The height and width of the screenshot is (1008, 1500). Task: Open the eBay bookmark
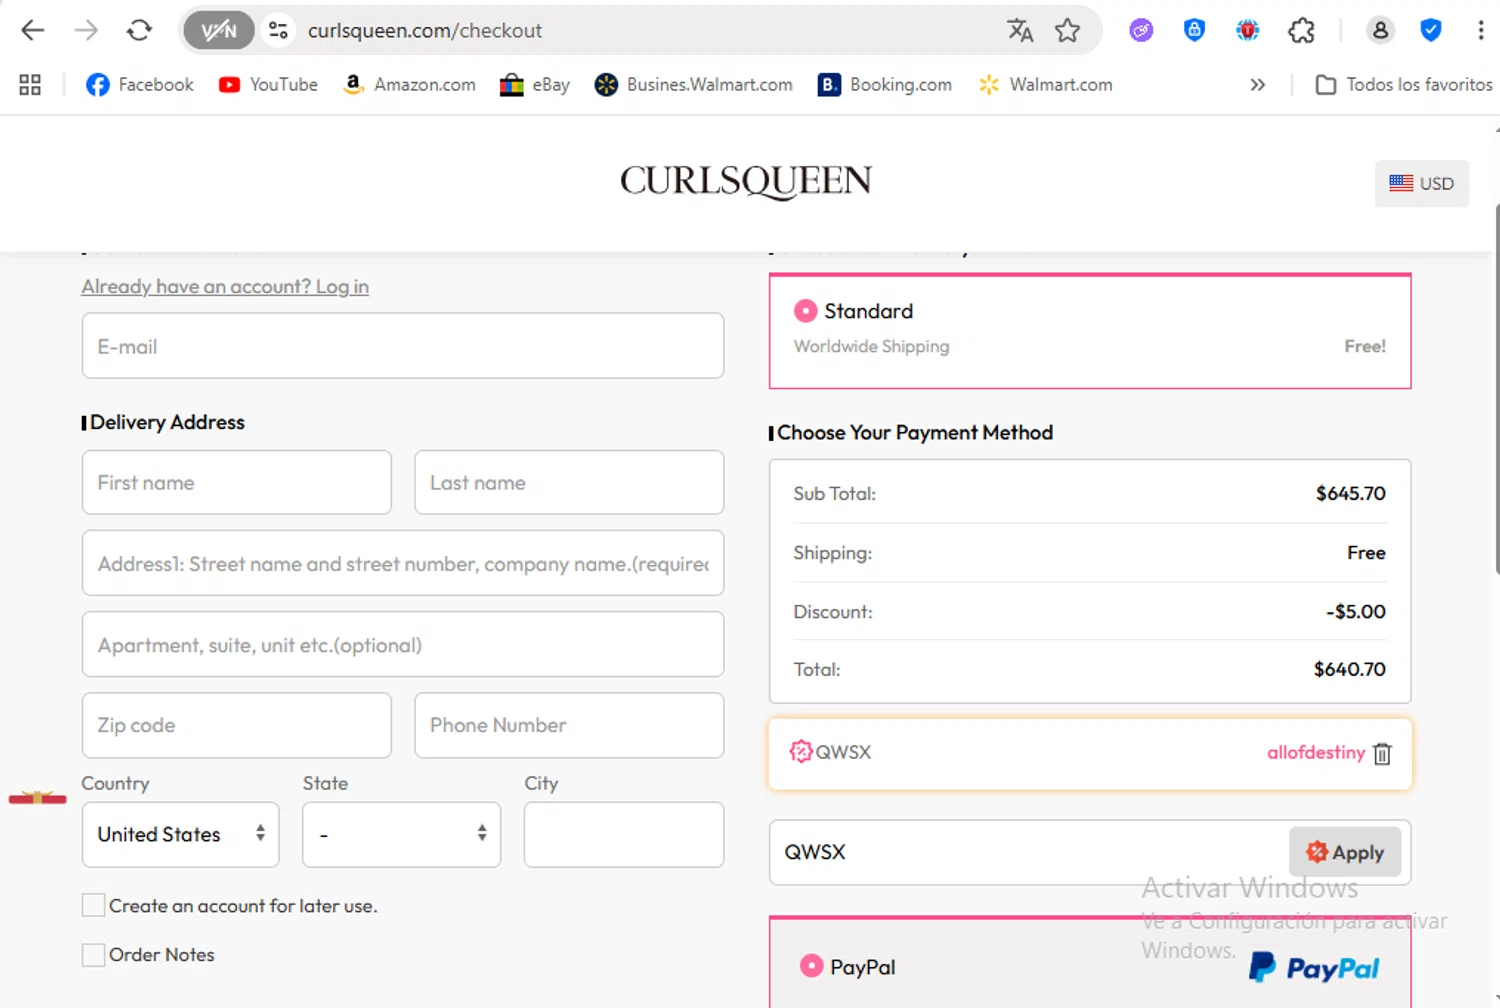[535, 85]
